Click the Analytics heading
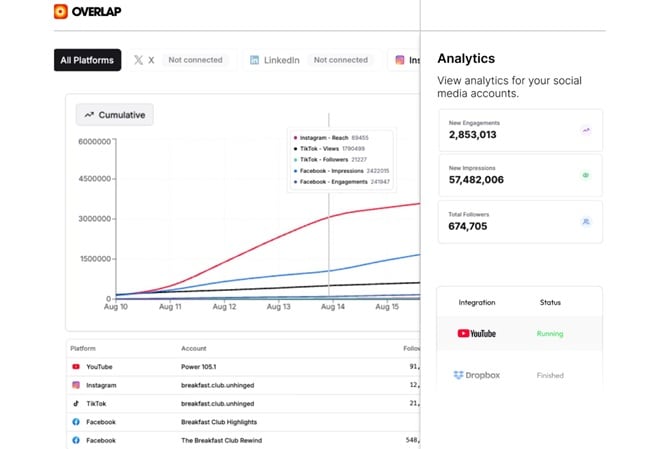The image size is (652, 449). pos(466,58)
